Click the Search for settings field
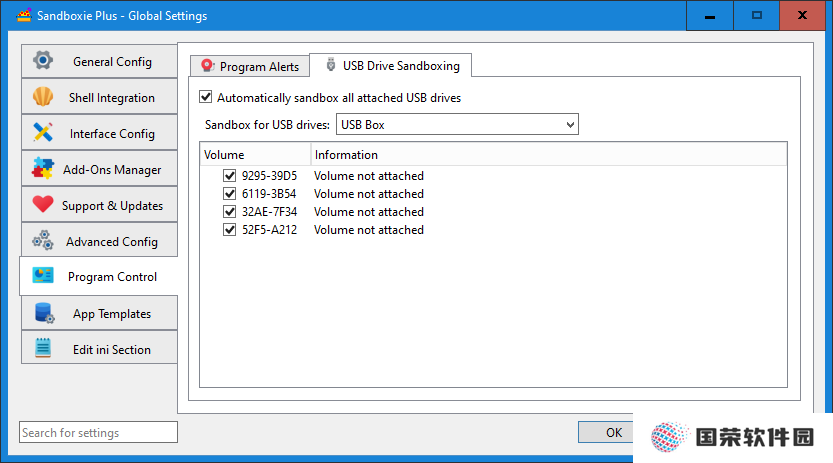The height and width of the screenshot is (463, 833). pos(98,432)
